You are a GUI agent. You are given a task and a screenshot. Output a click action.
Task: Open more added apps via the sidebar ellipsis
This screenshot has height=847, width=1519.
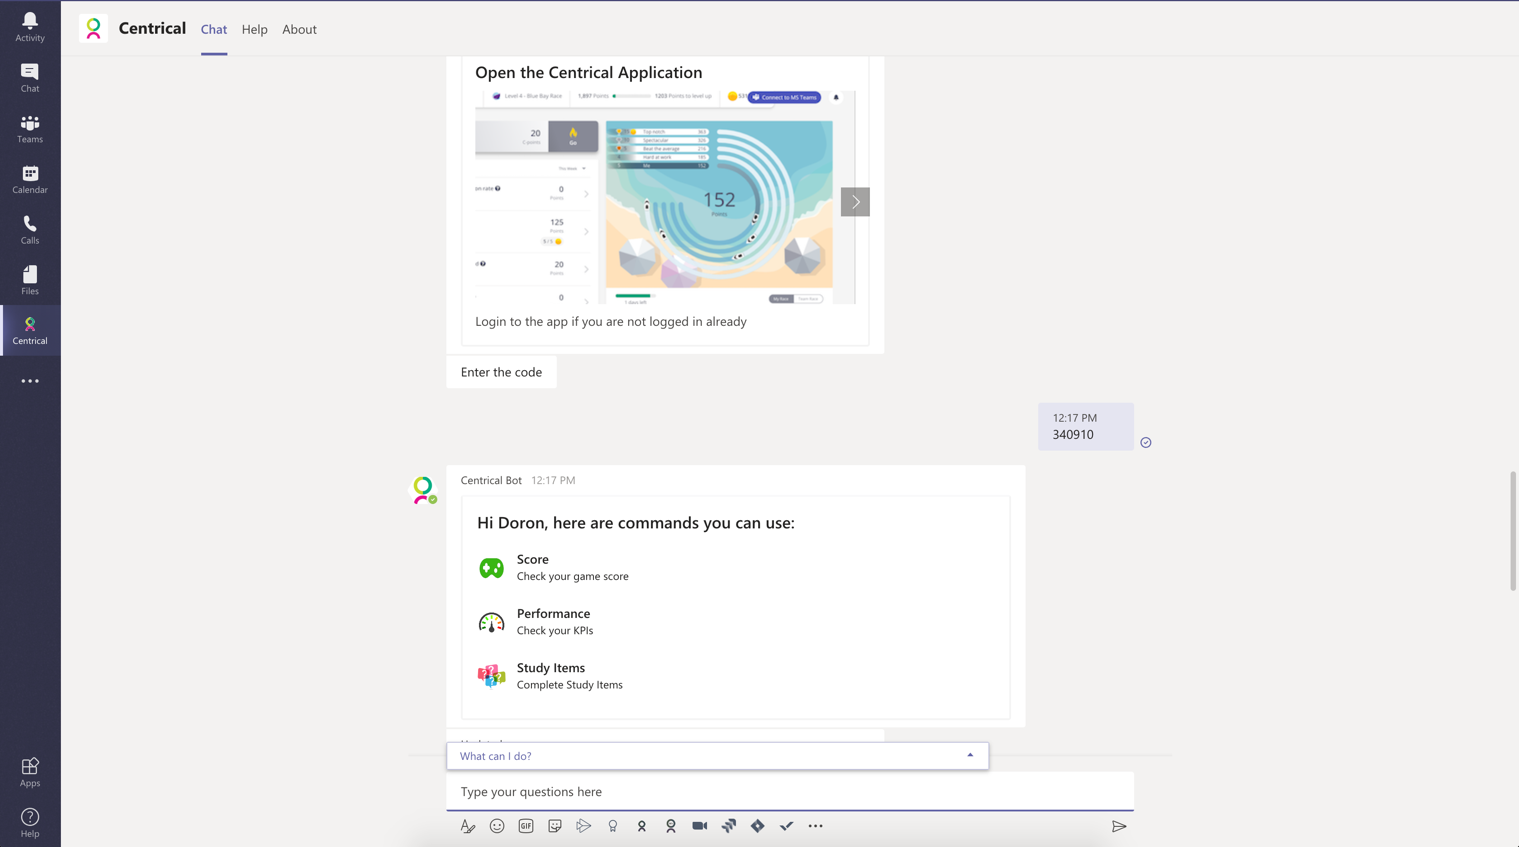[30, 380]
